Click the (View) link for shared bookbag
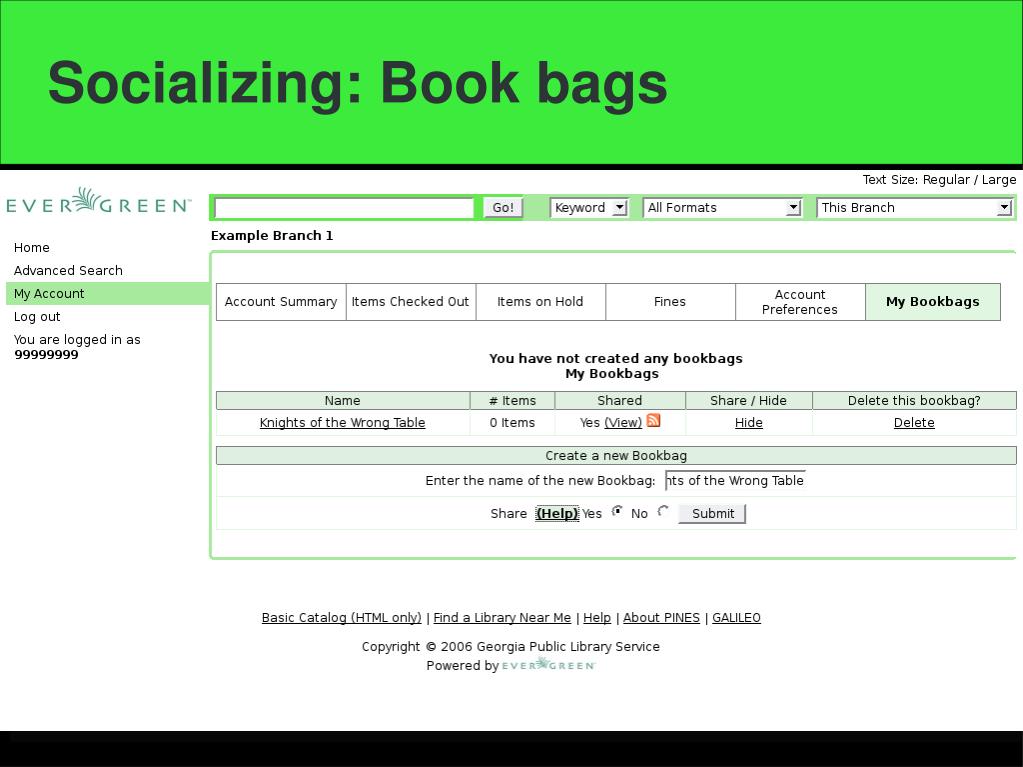 [x=623, y=423]
